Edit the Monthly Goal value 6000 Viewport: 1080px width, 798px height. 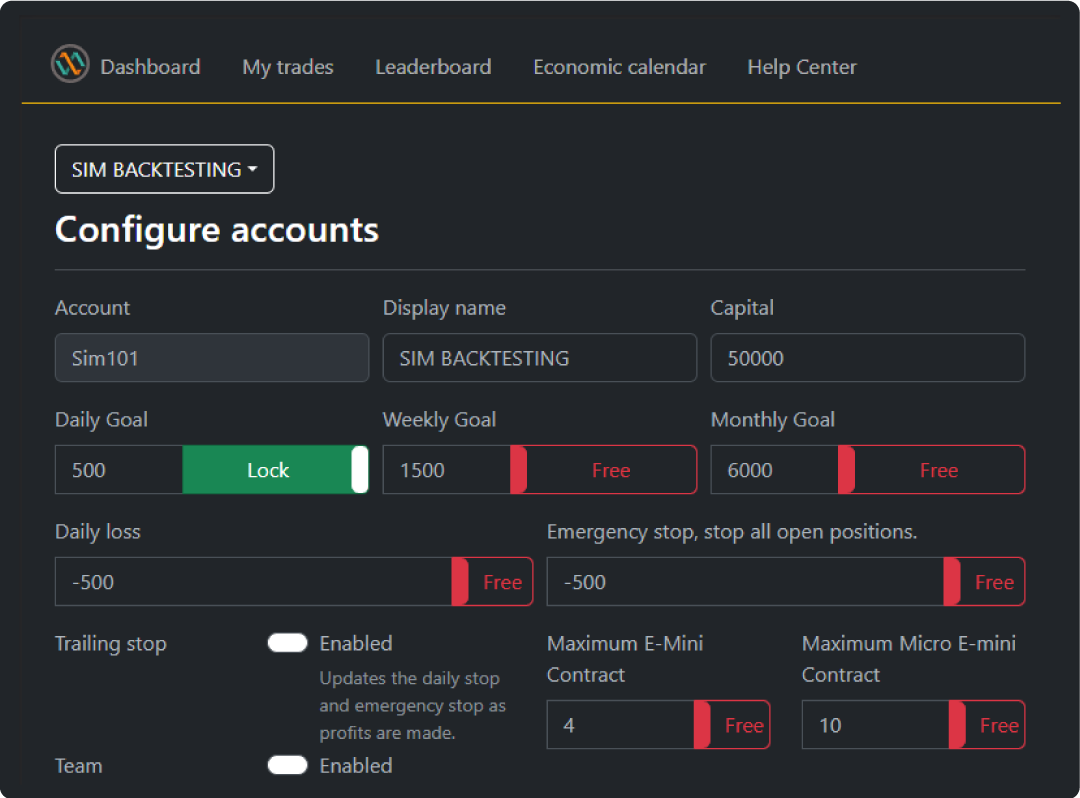(x=775, y=470)
